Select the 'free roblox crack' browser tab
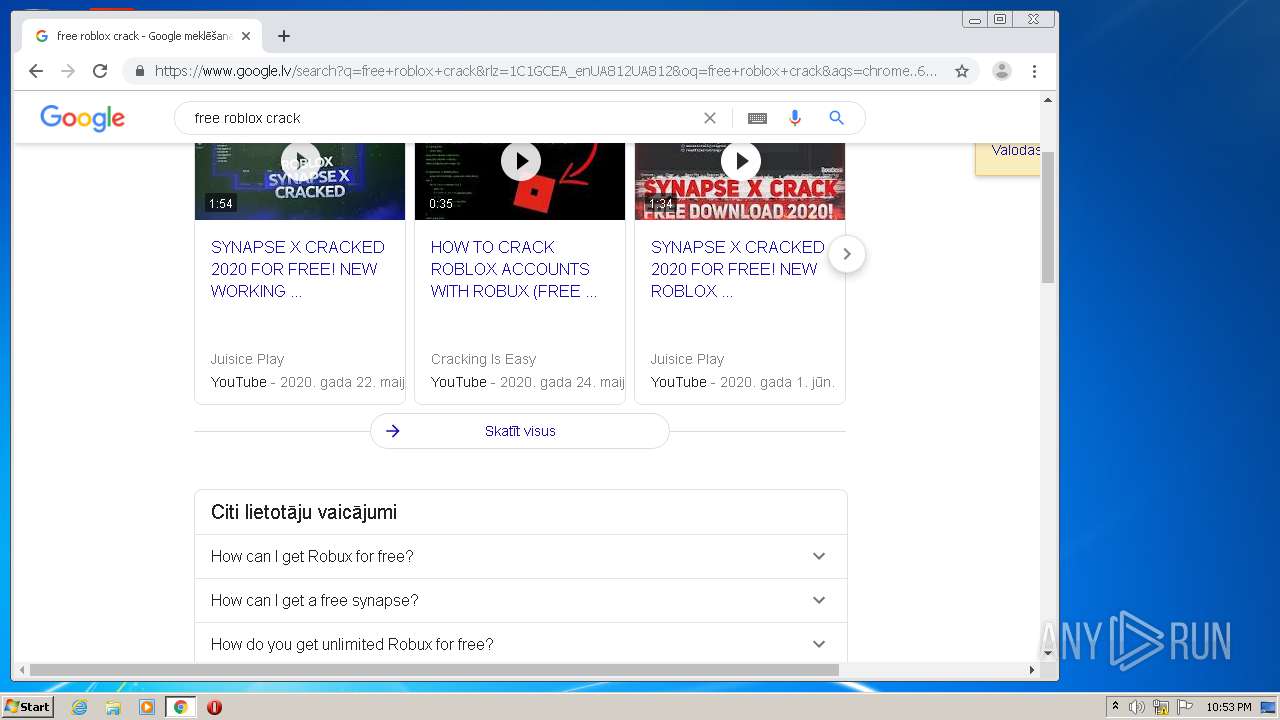The width and height of the screenshot is (1280, 720). coord(143,36)
